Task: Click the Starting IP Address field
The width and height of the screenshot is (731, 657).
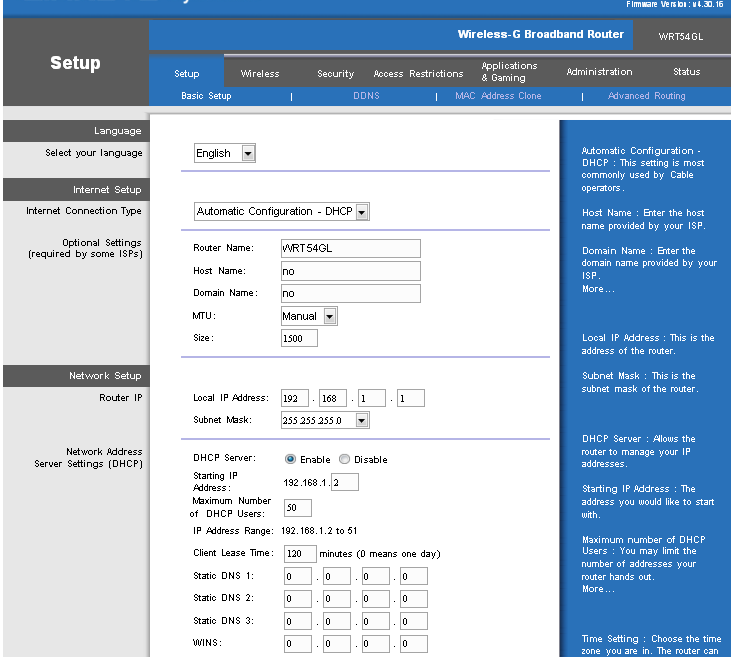Action: 345,482
